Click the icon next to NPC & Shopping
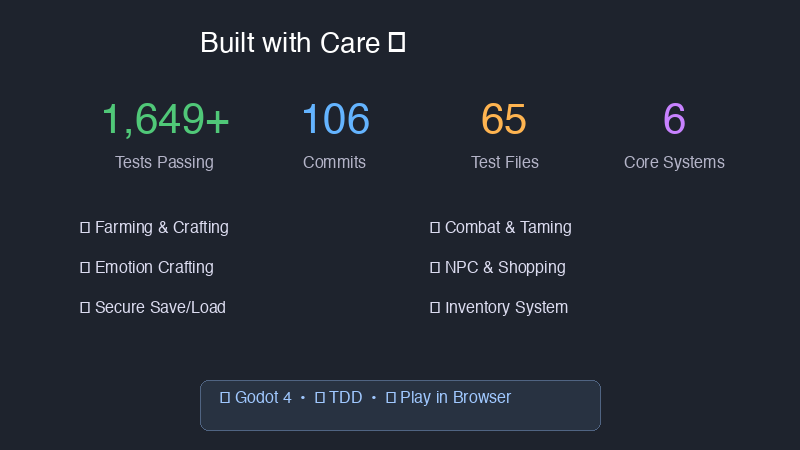Viewport: 800px width, 450px height. coord(435,268)
